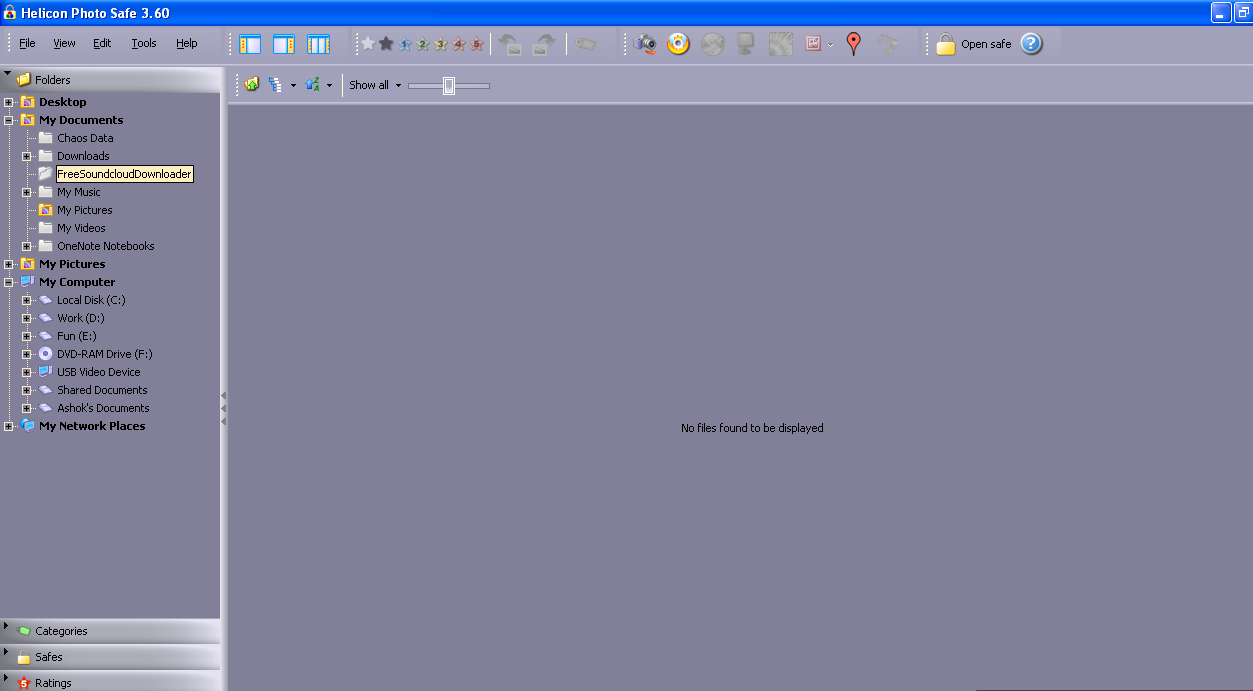The width and height of the screenshot is (1253, 691).
Task: Open the Help menu
Action: [x=187, y=43]
